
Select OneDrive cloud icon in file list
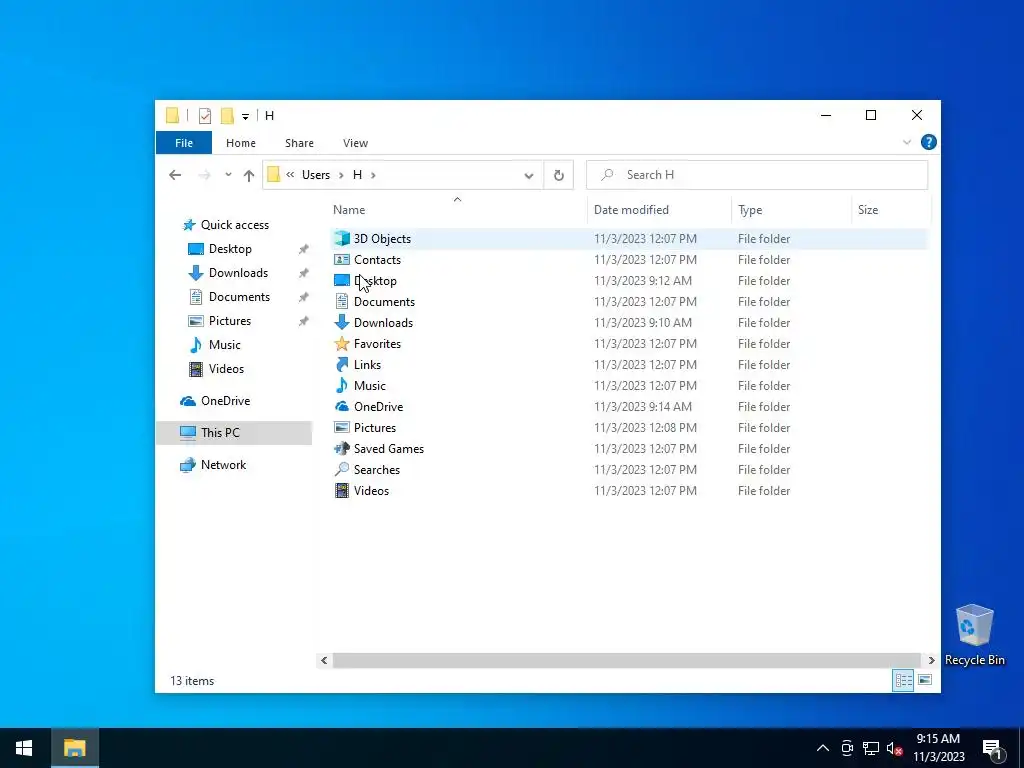pos(342,406)
